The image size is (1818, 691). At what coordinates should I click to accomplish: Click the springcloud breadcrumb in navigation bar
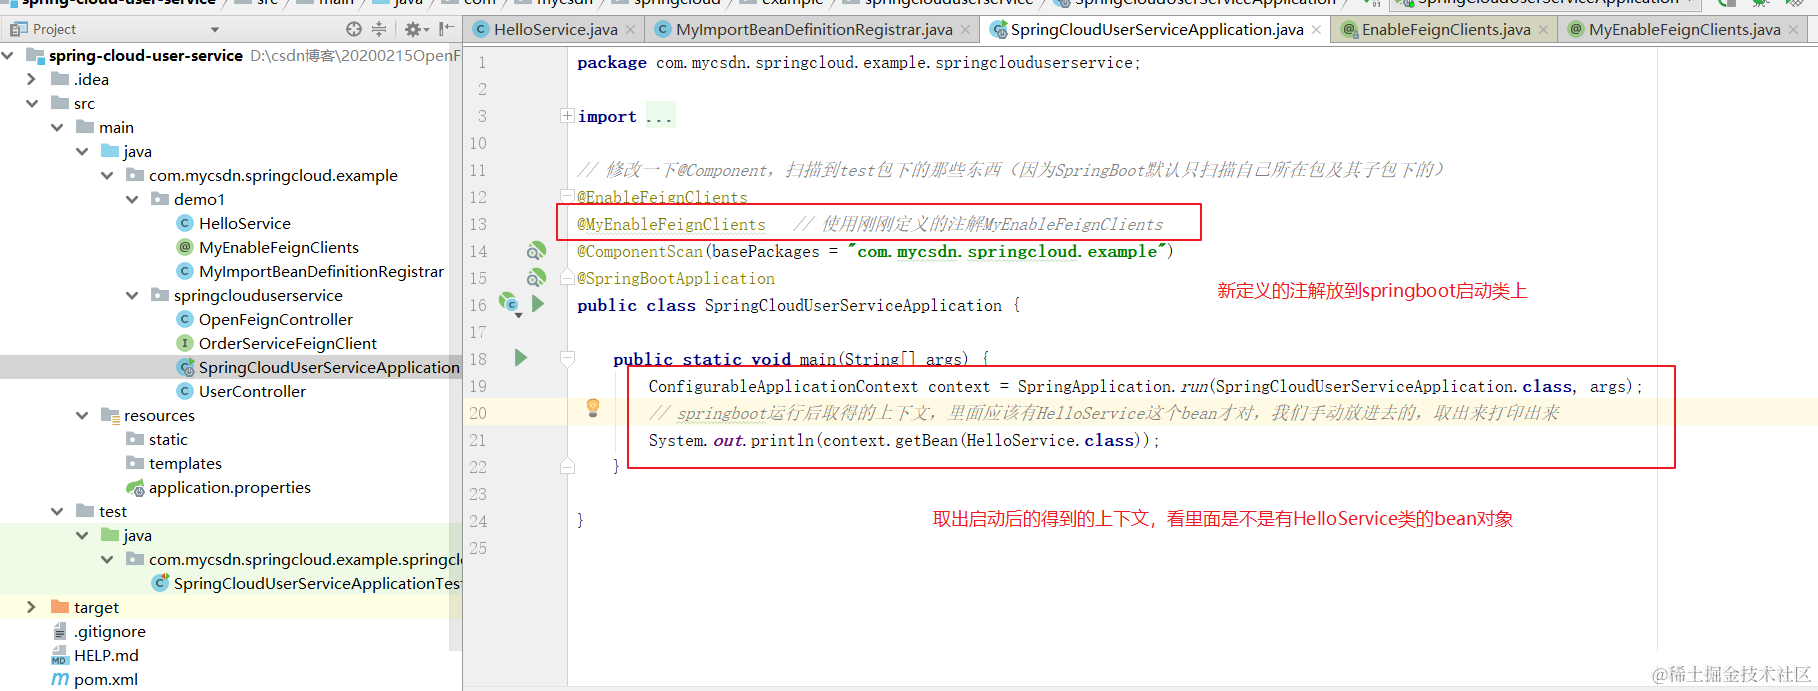[x=676, y=3]
